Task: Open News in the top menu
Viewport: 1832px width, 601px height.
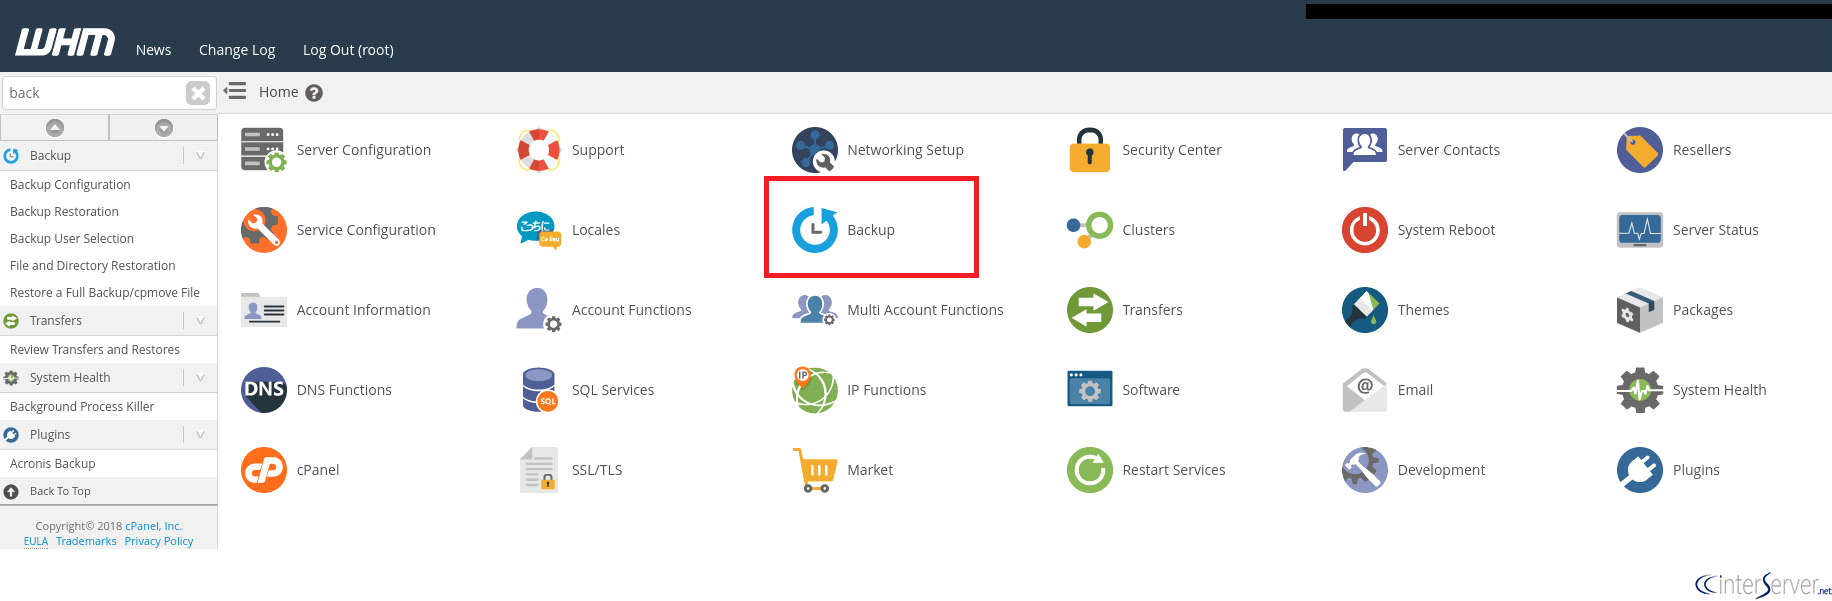Action: pos(153,50)
